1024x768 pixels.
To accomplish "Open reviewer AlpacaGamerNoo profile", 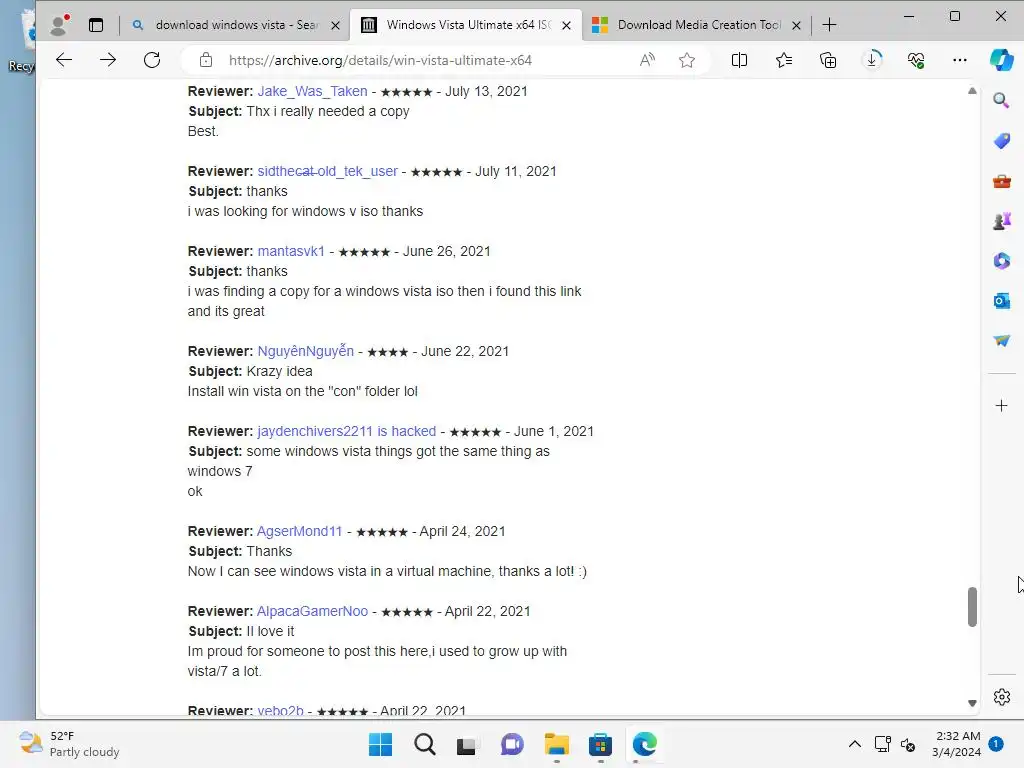I will click(312, 611).
